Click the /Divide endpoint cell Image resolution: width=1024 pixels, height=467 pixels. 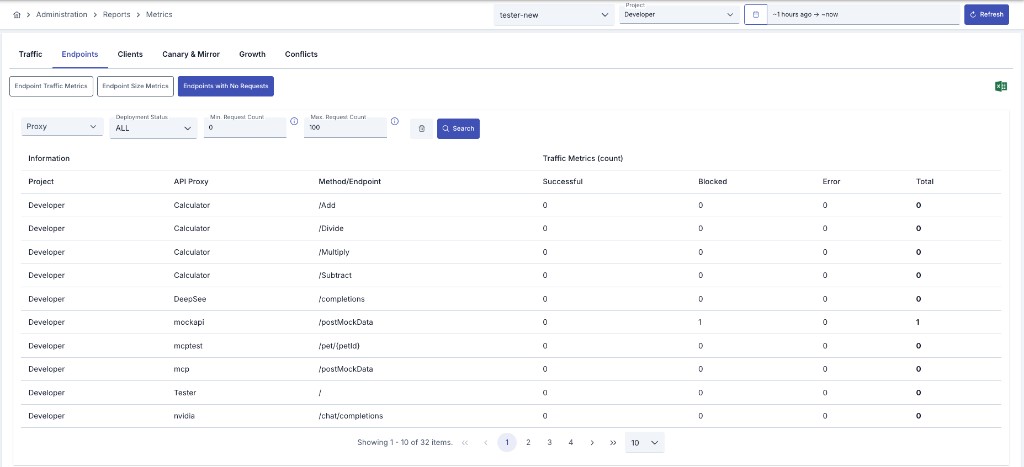pyautogui.click(x=331, y=229)
